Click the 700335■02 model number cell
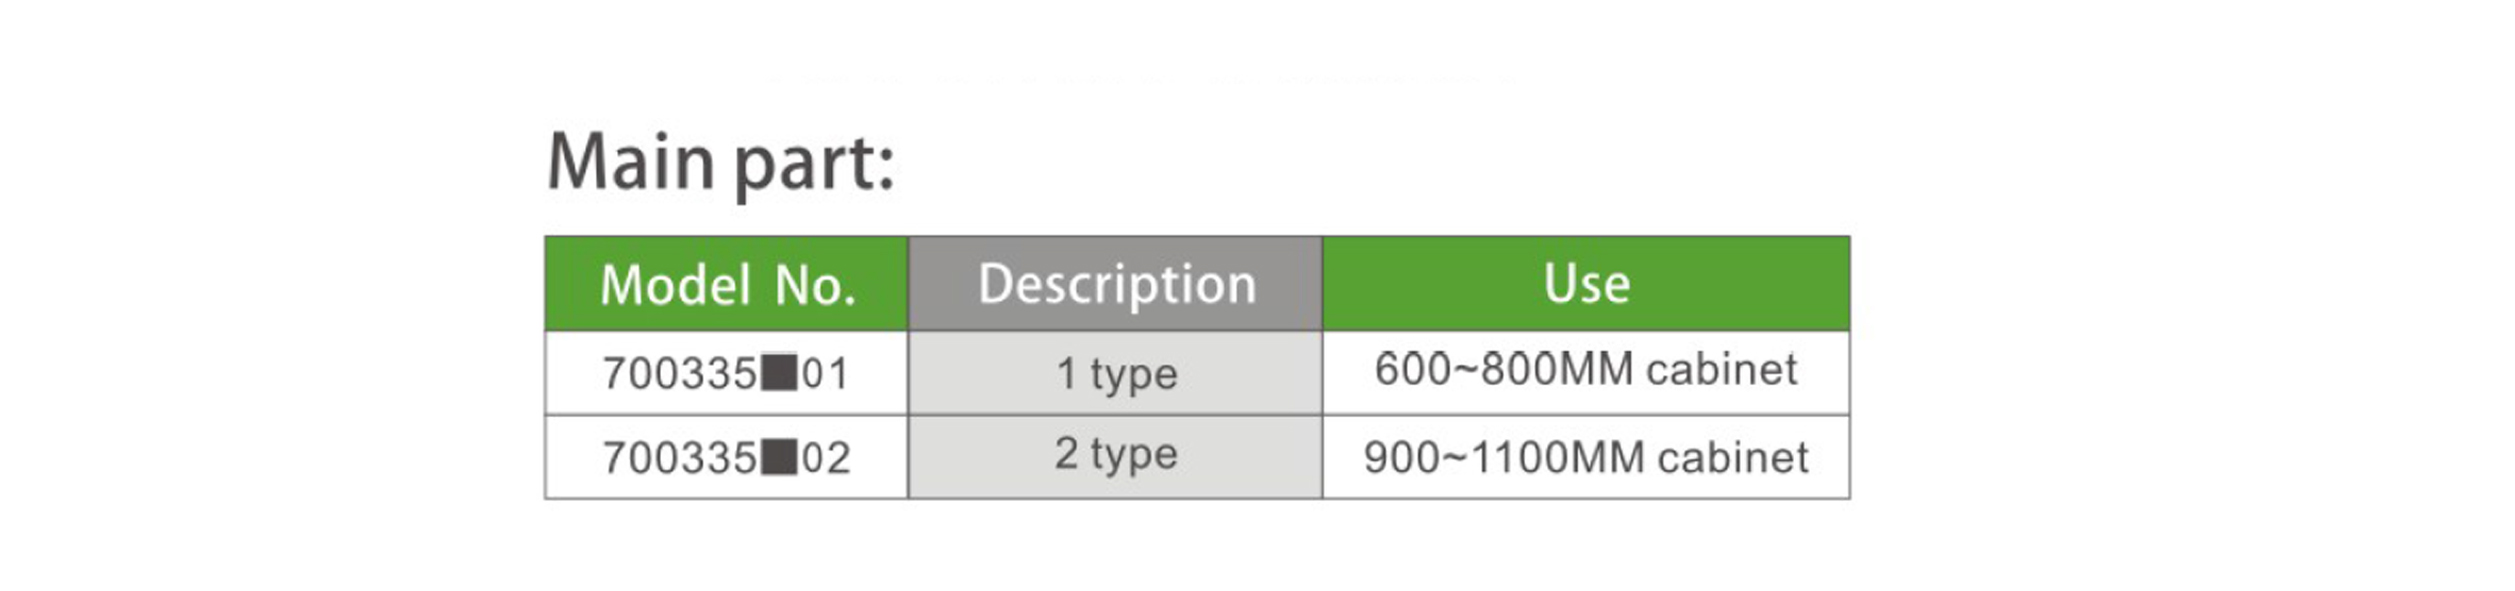 [726, 457]
